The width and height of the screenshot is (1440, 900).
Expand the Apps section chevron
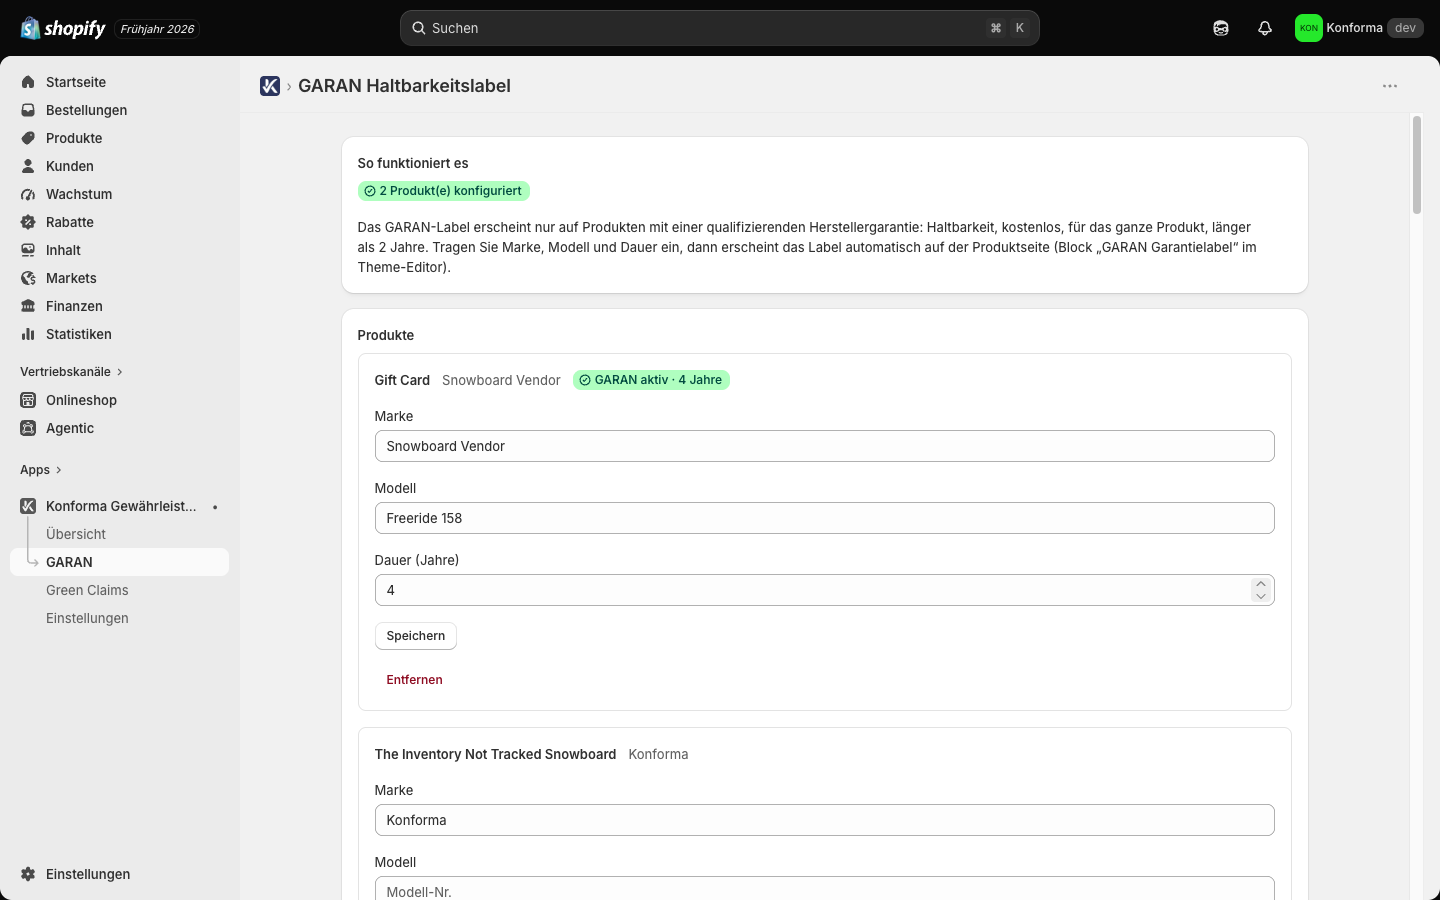pos(58,470)
